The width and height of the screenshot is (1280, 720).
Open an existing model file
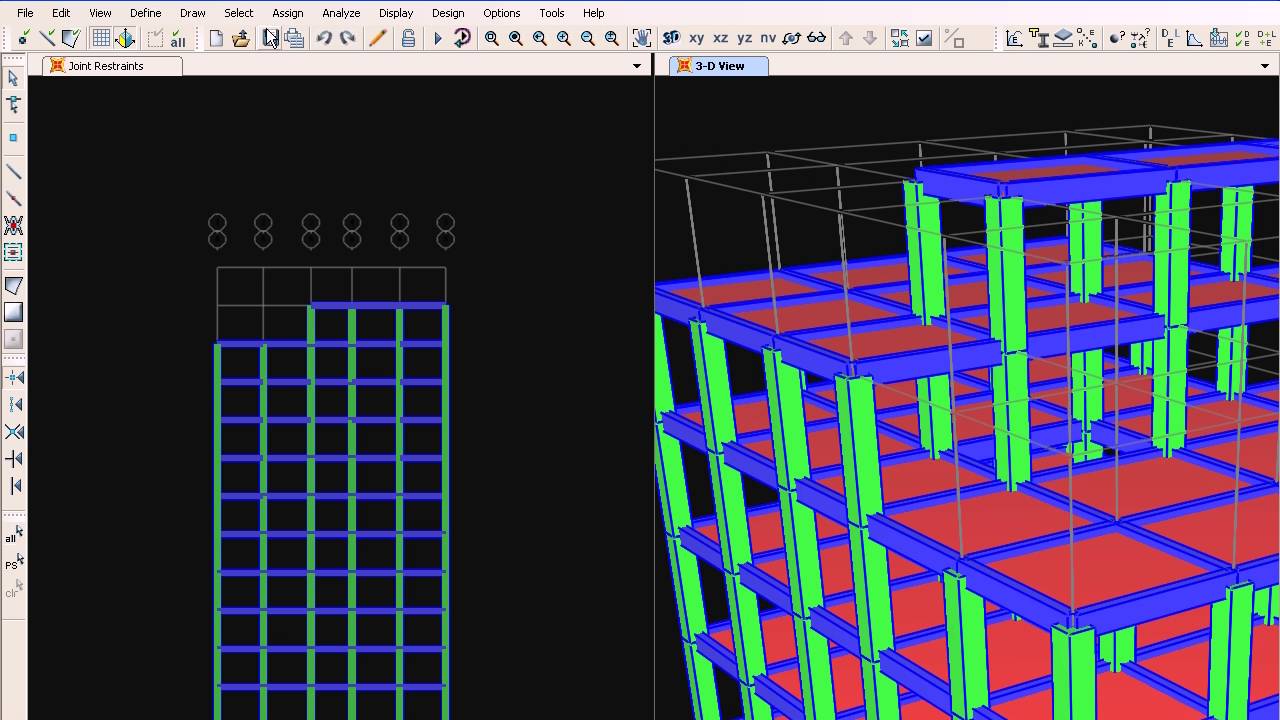point(241,38)
